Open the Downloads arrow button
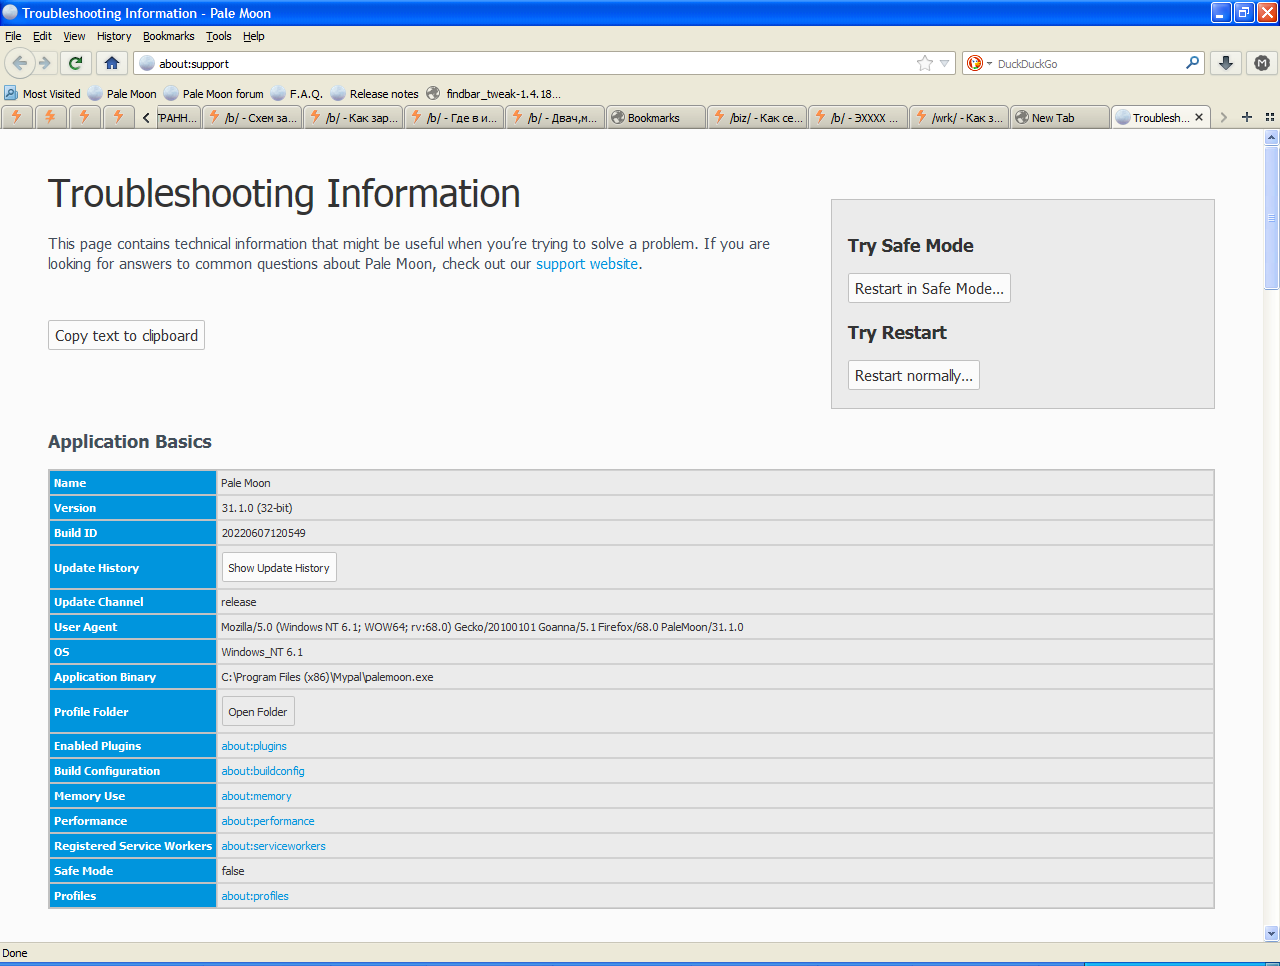Viewport: 1280px width, 966px height. point(1226,63)
